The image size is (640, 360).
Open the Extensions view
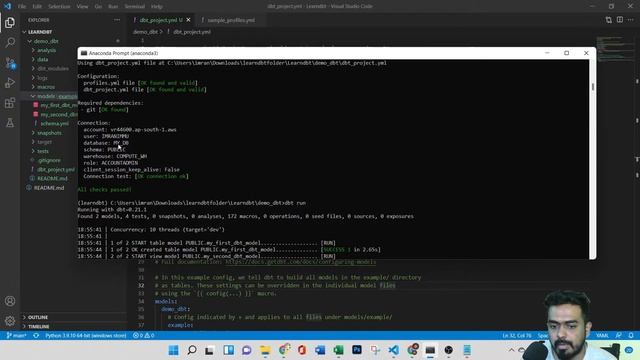(x=10, y=103)
